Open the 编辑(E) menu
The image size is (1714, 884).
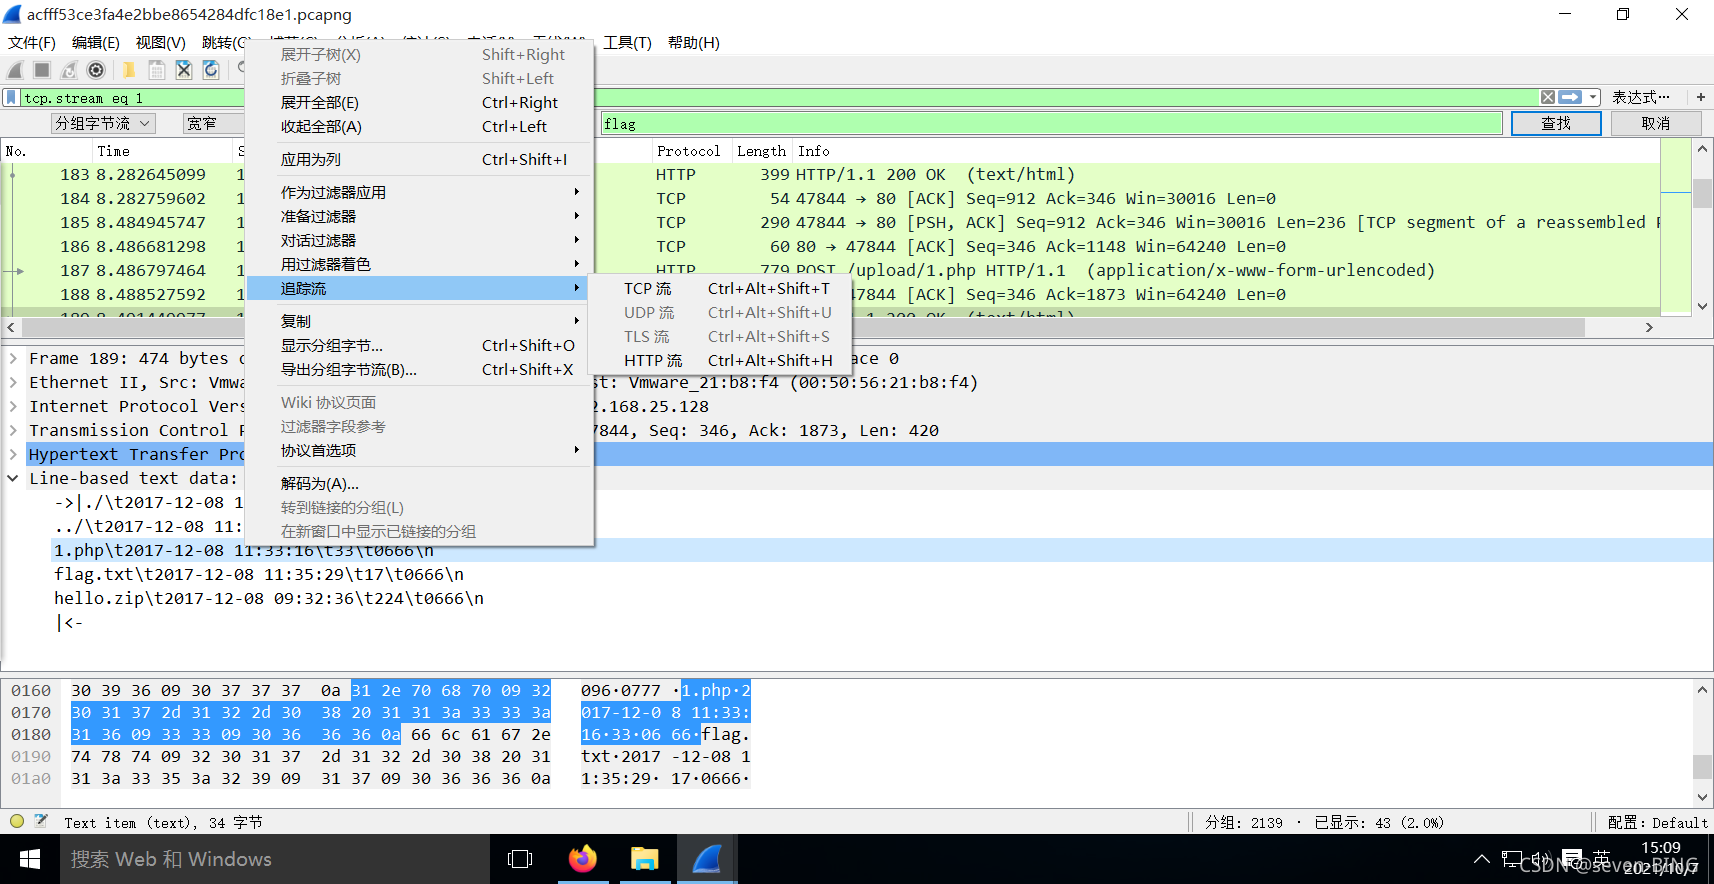tap(96, 42)
